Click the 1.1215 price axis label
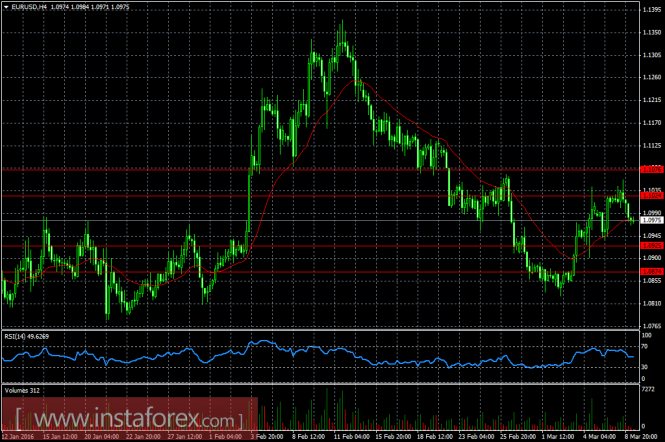This screenshot has width=665, height=442. pyautogui.click(x=652, y=100)
